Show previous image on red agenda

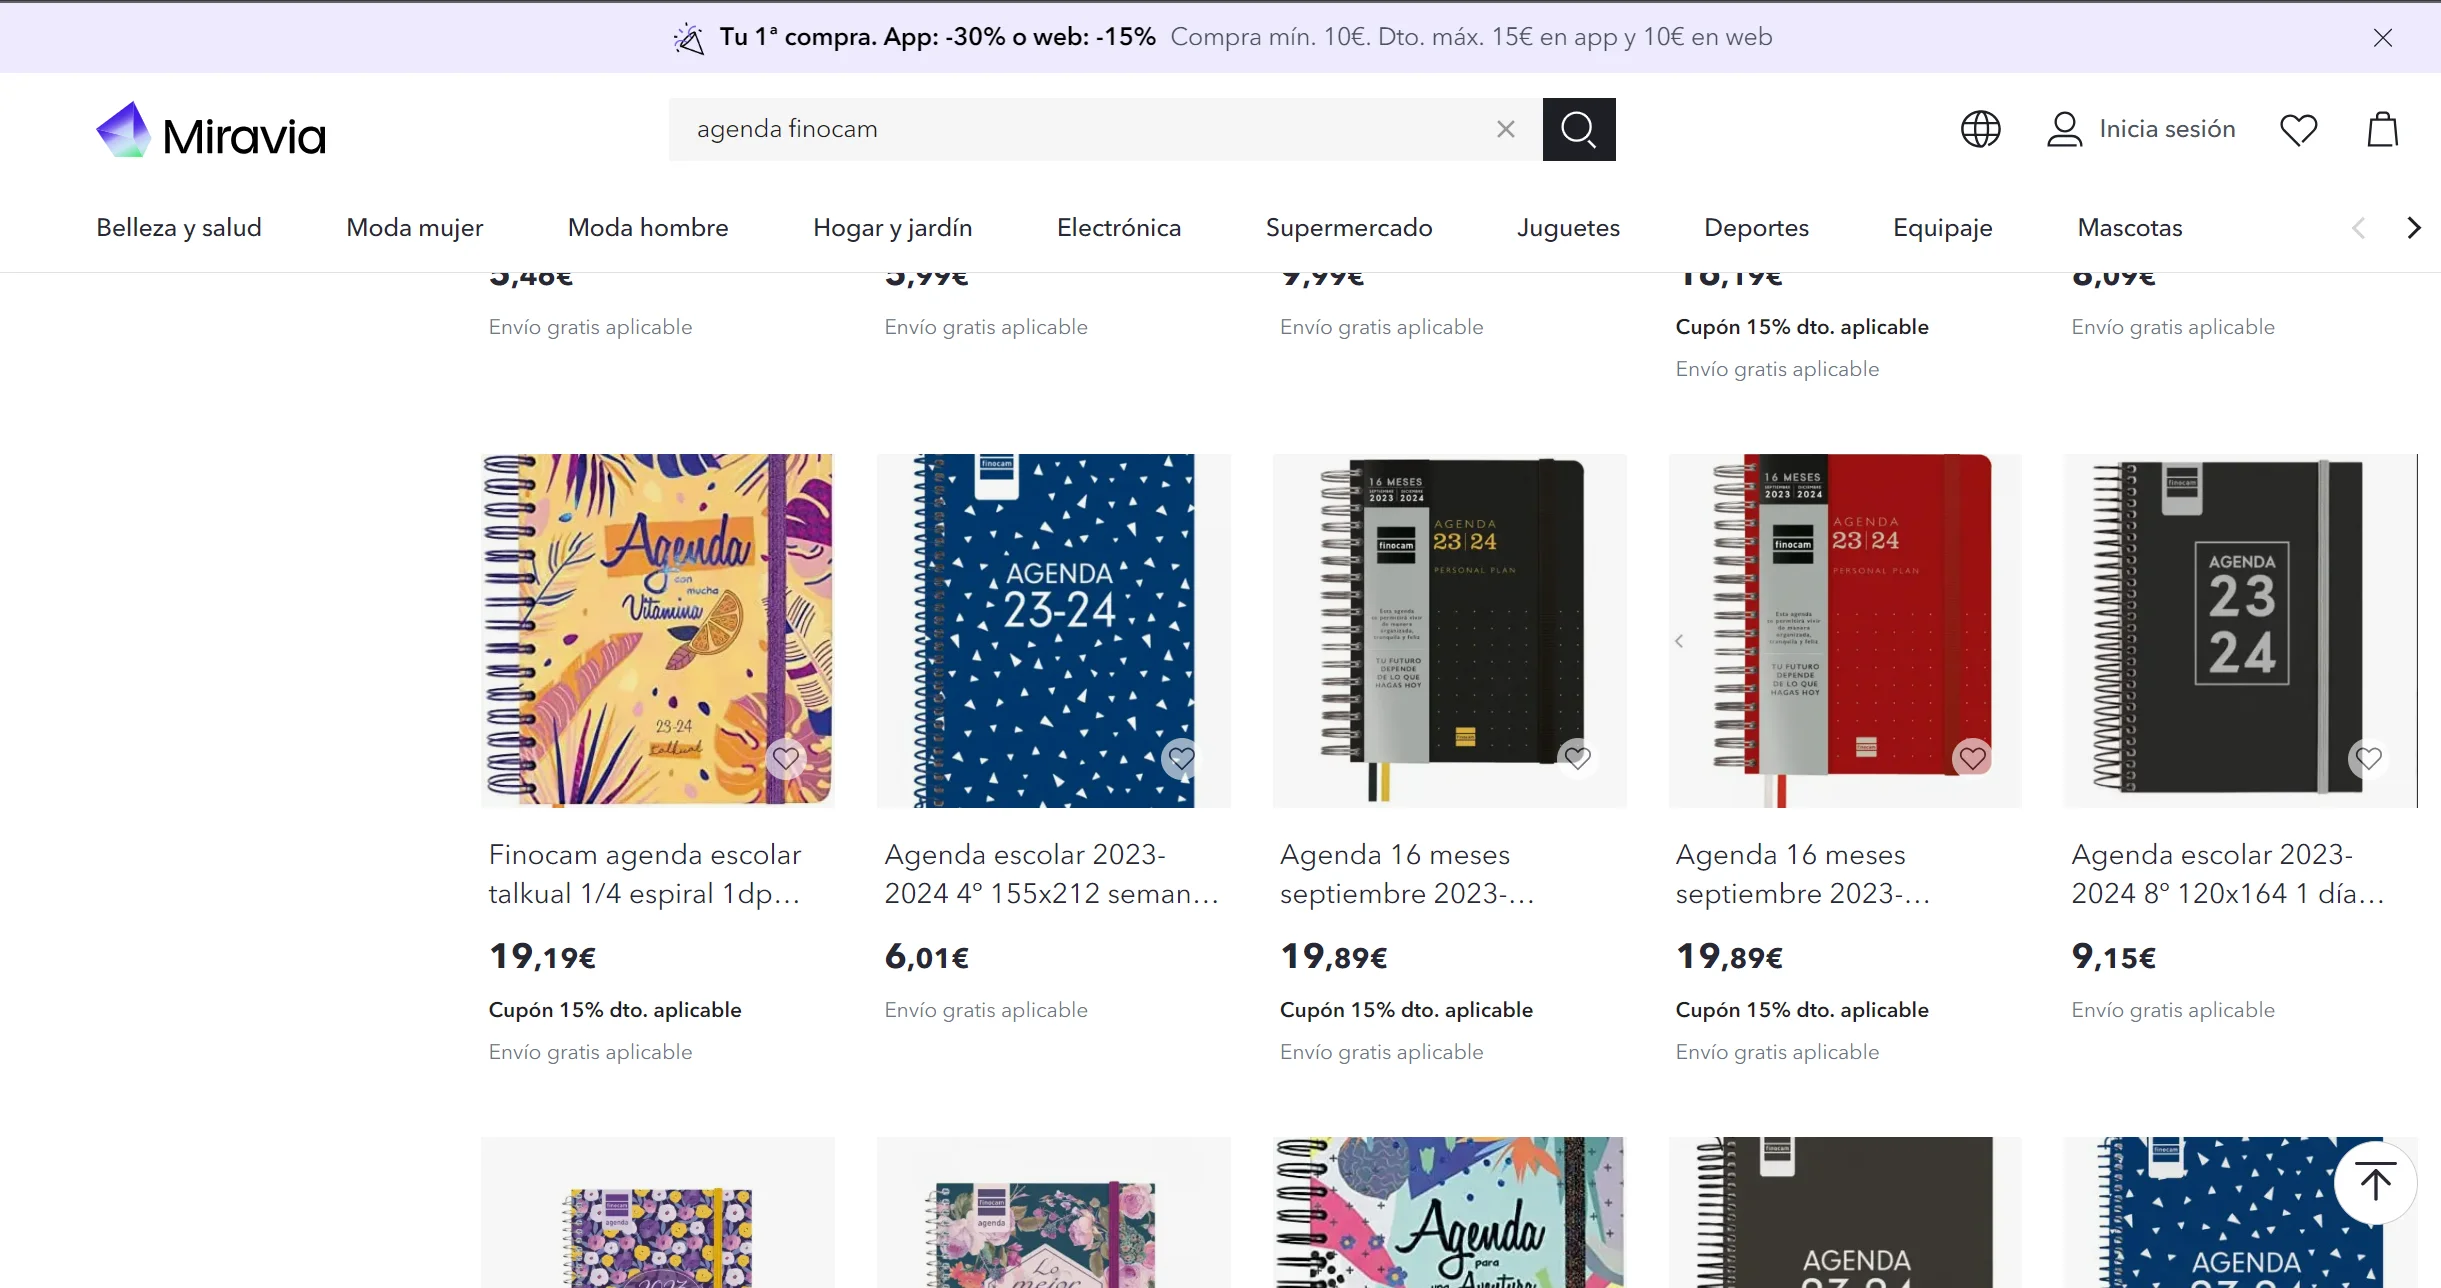(x=1679, y=641)
